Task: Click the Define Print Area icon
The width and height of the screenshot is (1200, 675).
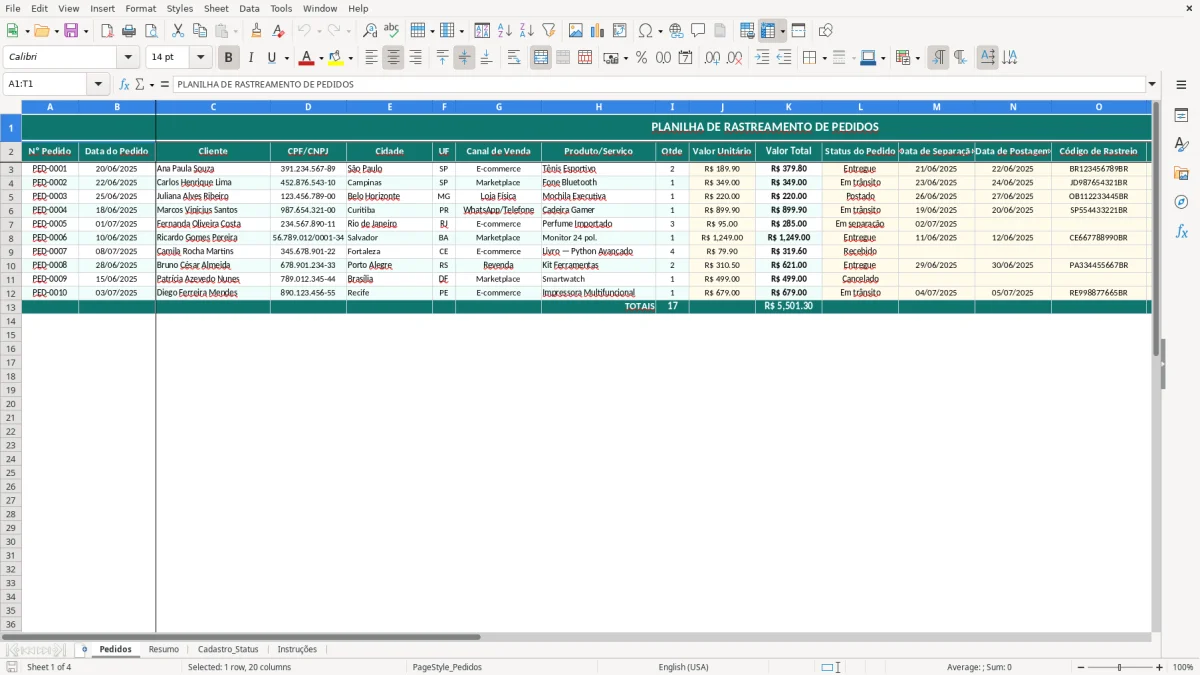Action: [x=747, y=31]
